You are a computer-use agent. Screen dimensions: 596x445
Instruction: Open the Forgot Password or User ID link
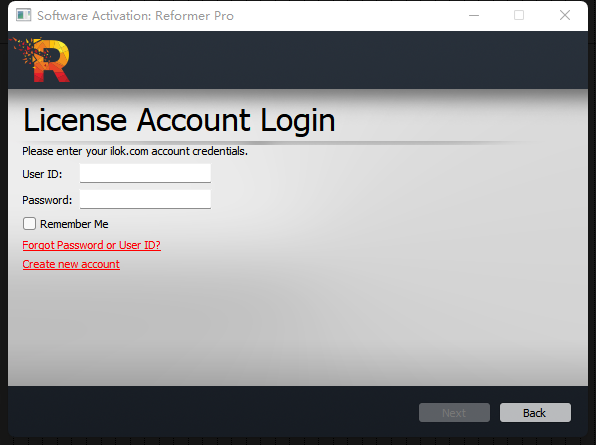tap(92, 245)
